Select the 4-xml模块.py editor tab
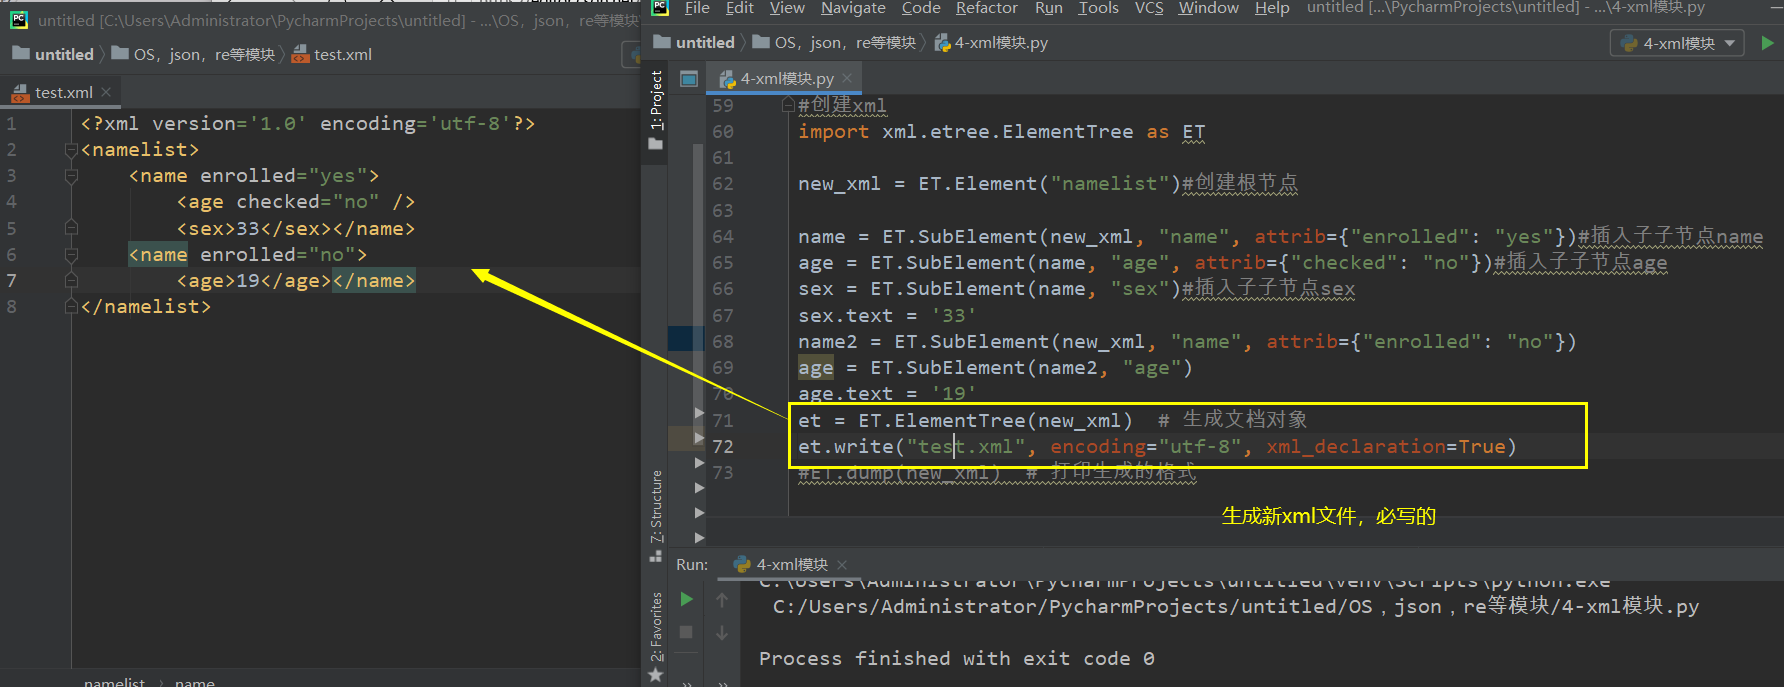This screenshot has width=1784, height=687. click(x=787, y=78)
